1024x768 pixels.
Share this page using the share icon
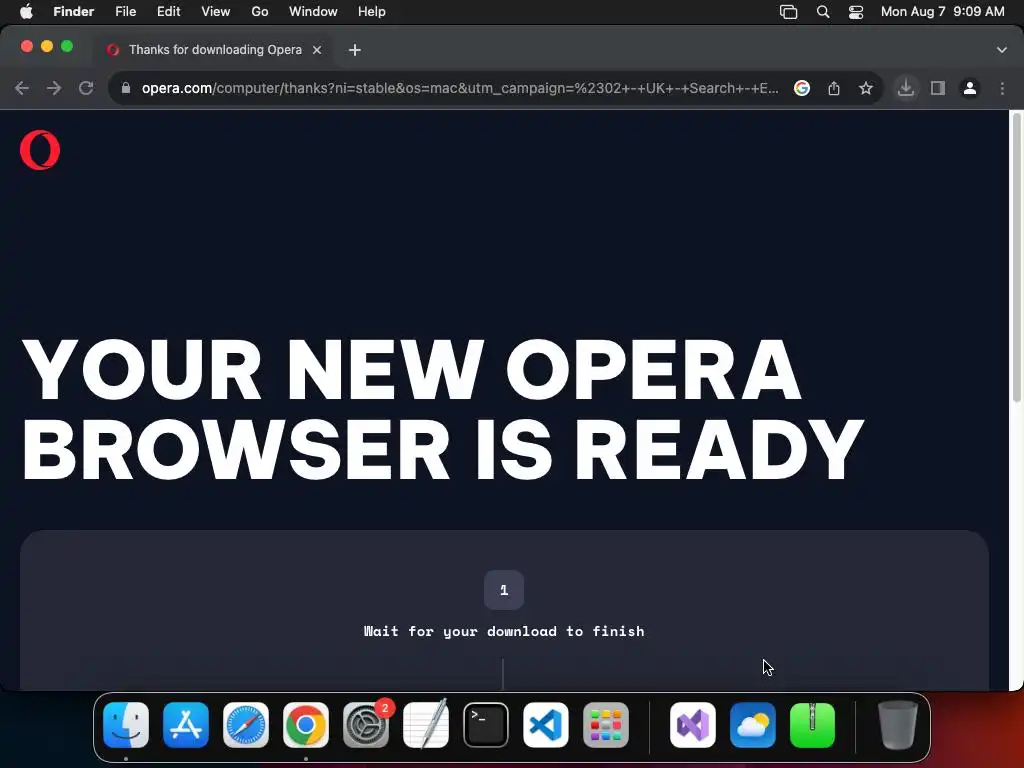(x=834, y=88)
